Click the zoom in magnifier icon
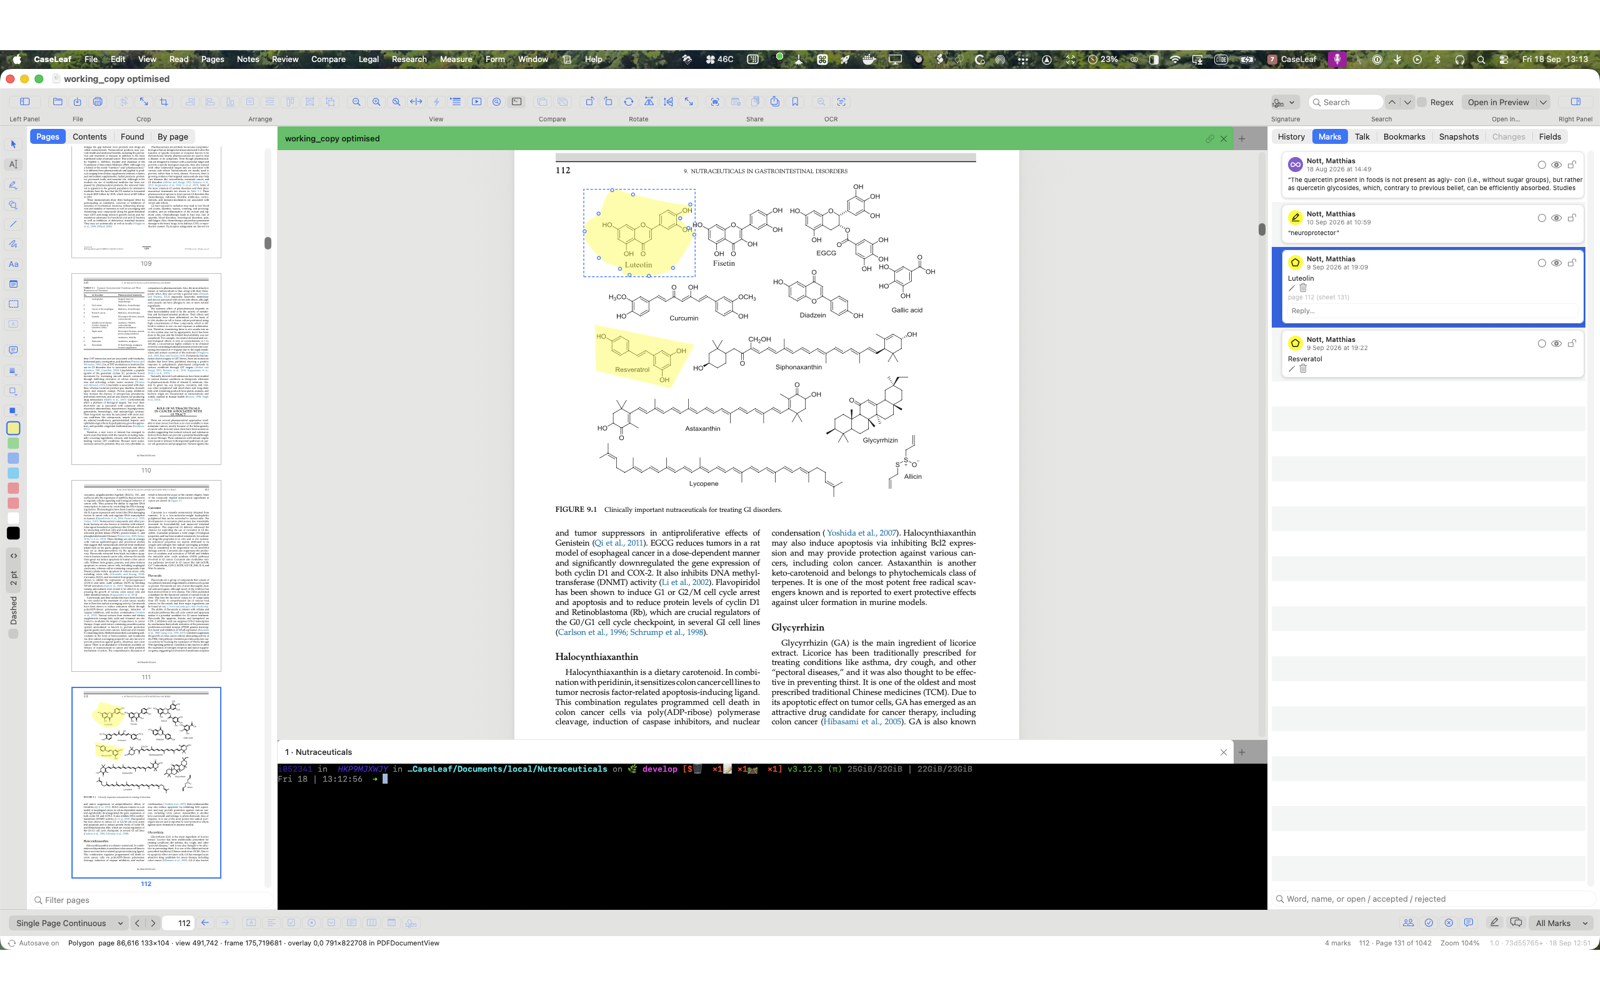This screenshot has height=1000, width=1600. pyautogui.click(x=376, y=102)
